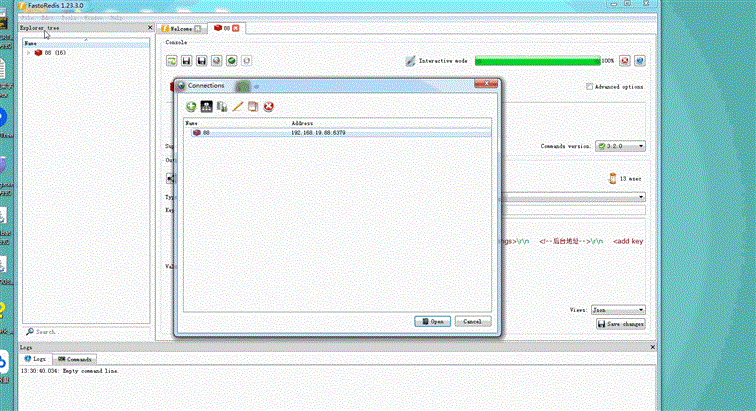
Task: Close the Explorer tree panel
Action: click(149, 28)
